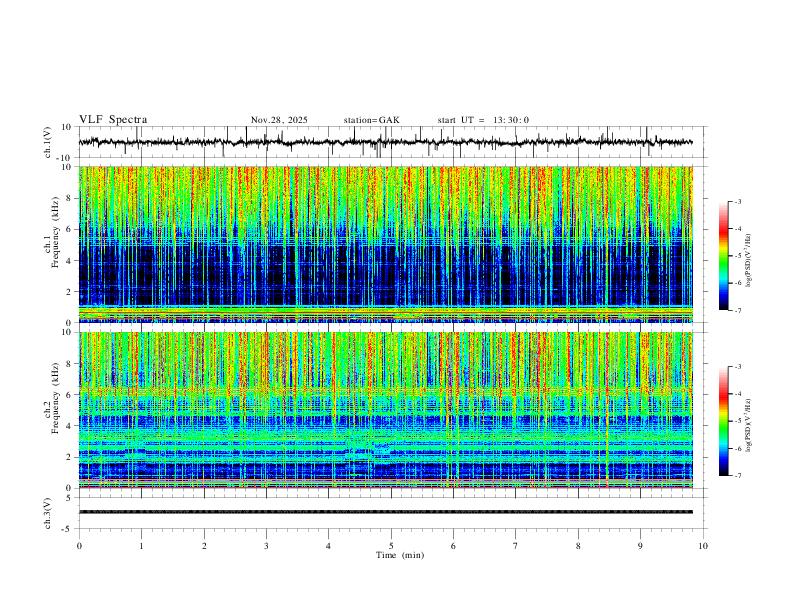Click the ch.1 'Frequency (kHz)' axis label
The height and width of the screenshot is (612, 792).
[x=56, y=232]
